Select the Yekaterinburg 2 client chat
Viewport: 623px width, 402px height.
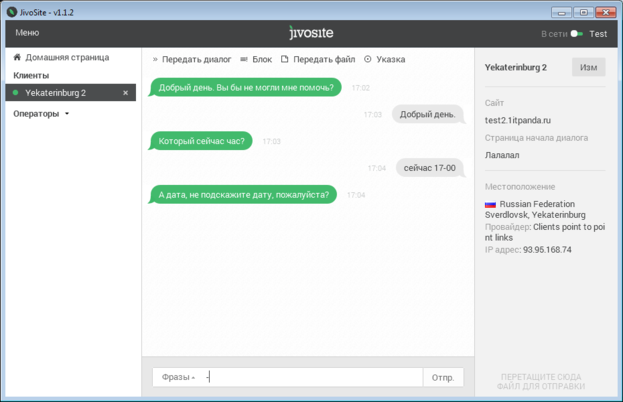[71, 93]
